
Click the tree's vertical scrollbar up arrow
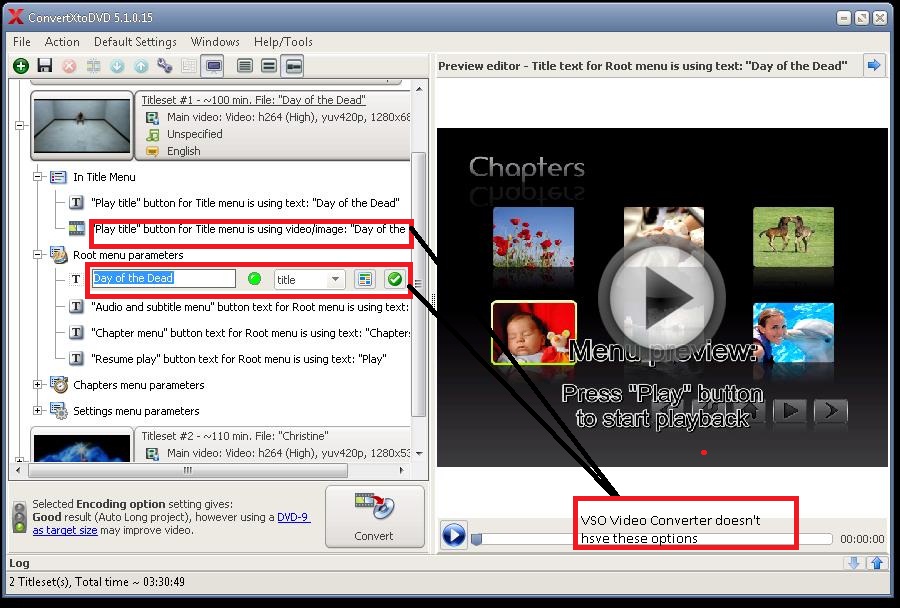(x=420, y=89)
